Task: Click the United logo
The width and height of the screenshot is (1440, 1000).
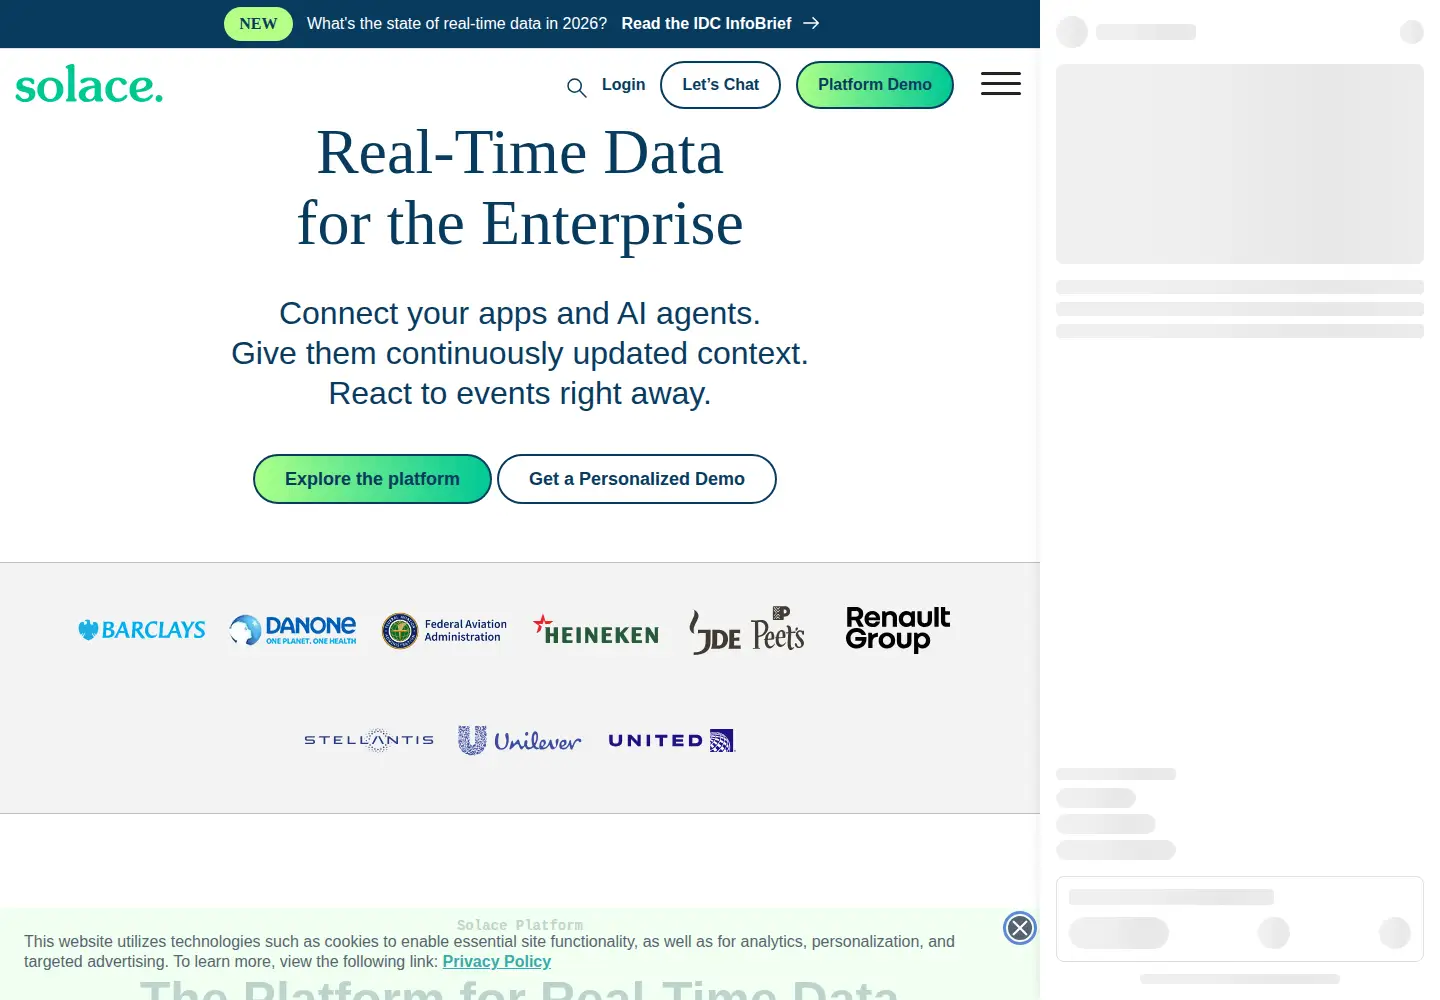Action: [x=672, y=740]
